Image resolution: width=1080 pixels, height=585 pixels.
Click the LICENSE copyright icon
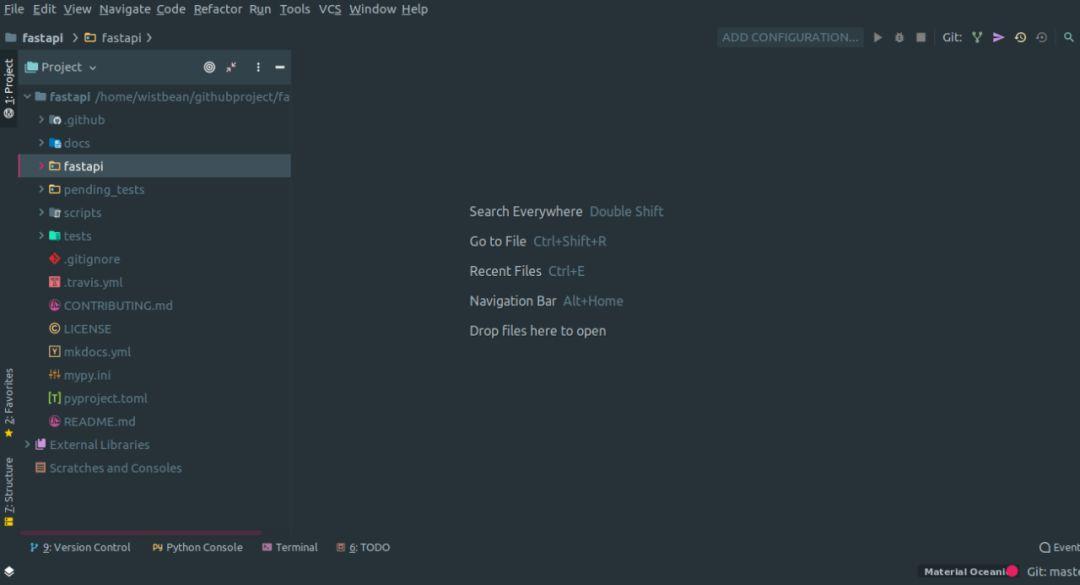pos(54,329)
